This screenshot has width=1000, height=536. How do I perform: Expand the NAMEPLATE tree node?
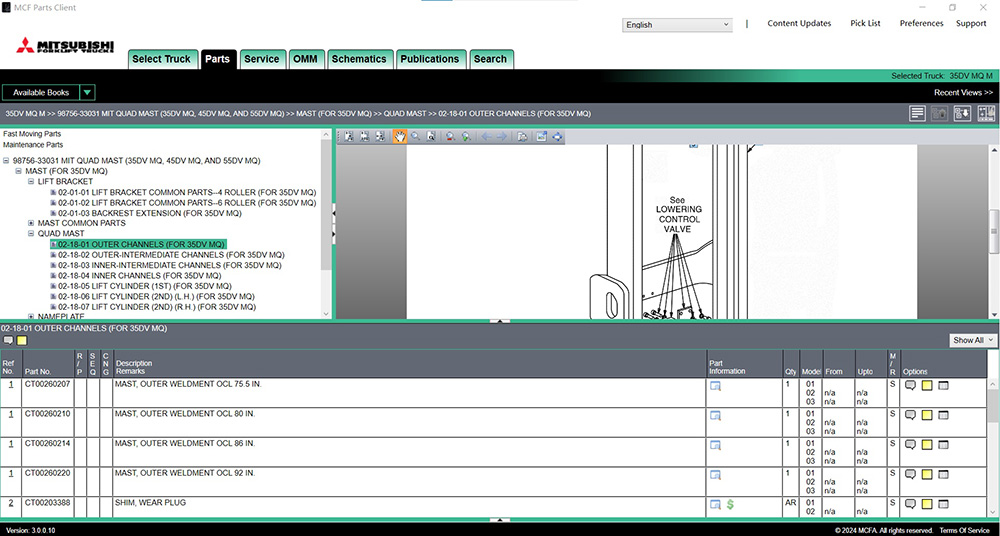tap(31, 316)
